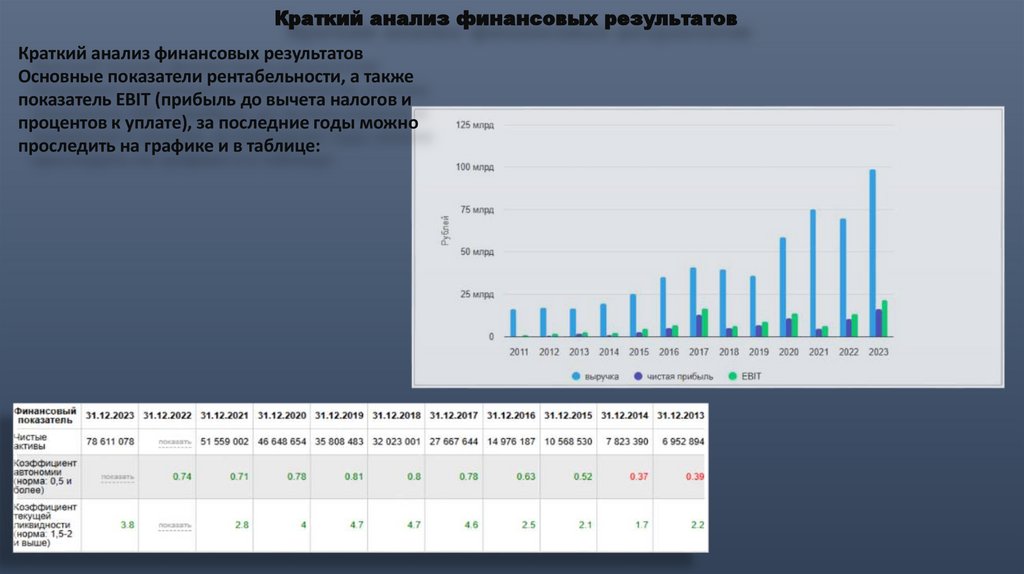Click the net assets value 46 648 654
The height and width of the screenshot is (574, 1024).
(281, 442)
